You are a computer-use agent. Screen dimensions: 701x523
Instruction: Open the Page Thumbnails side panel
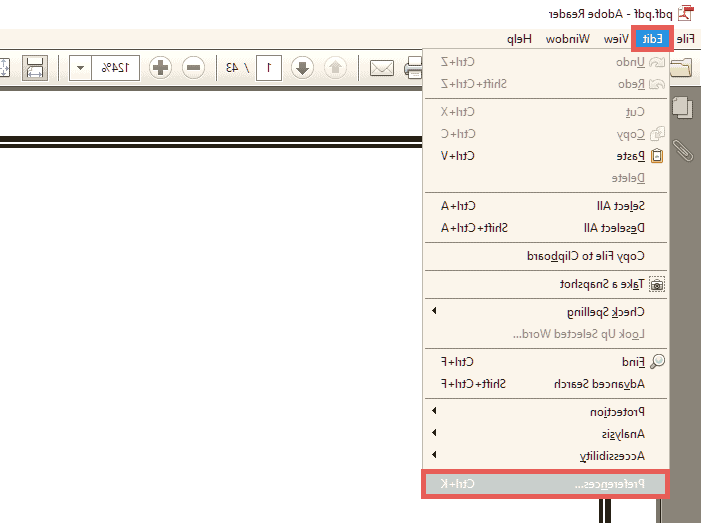pyautogui.click(x=682, y=108)
